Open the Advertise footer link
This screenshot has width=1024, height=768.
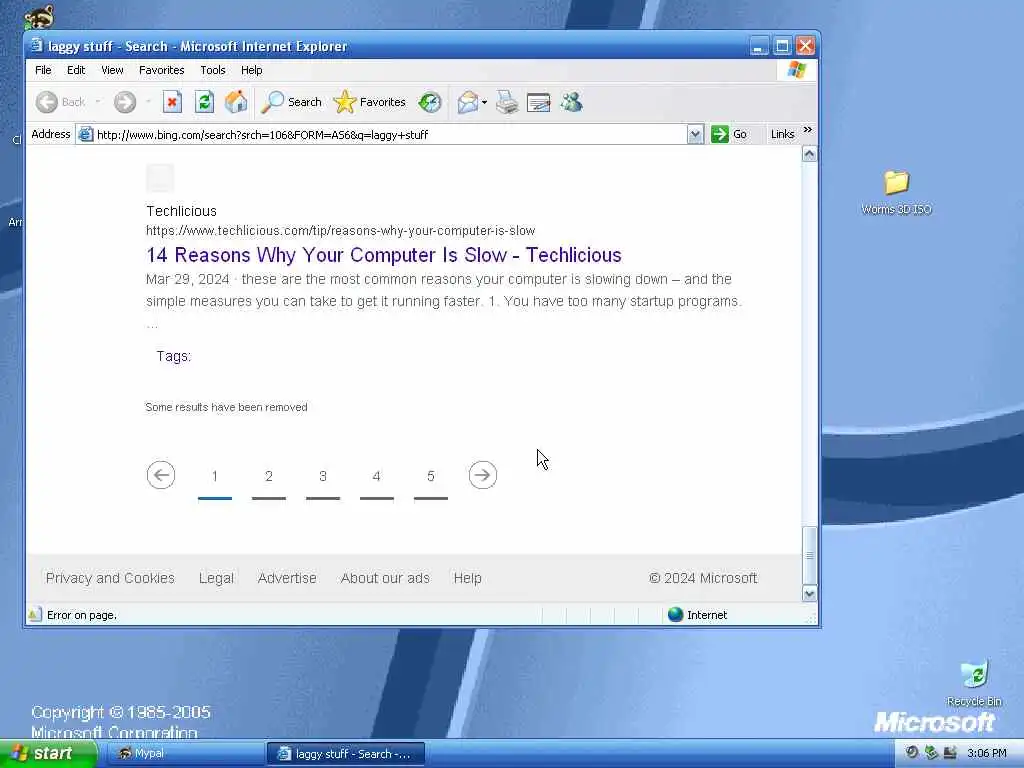coord(287,578)
